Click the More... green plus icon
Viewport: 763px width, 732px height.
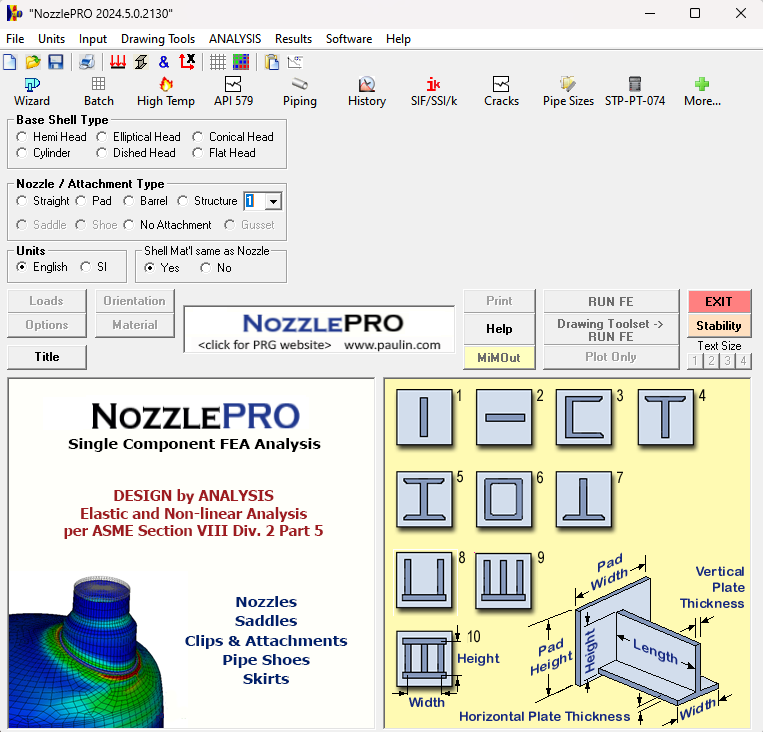(702, 92)
